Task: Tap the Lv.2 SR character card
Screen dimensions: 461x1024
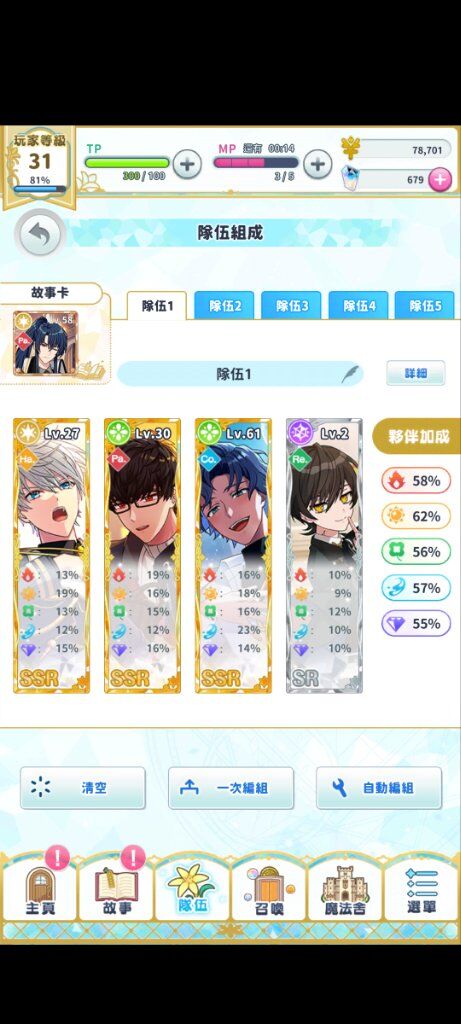Action: click(324, 556)
